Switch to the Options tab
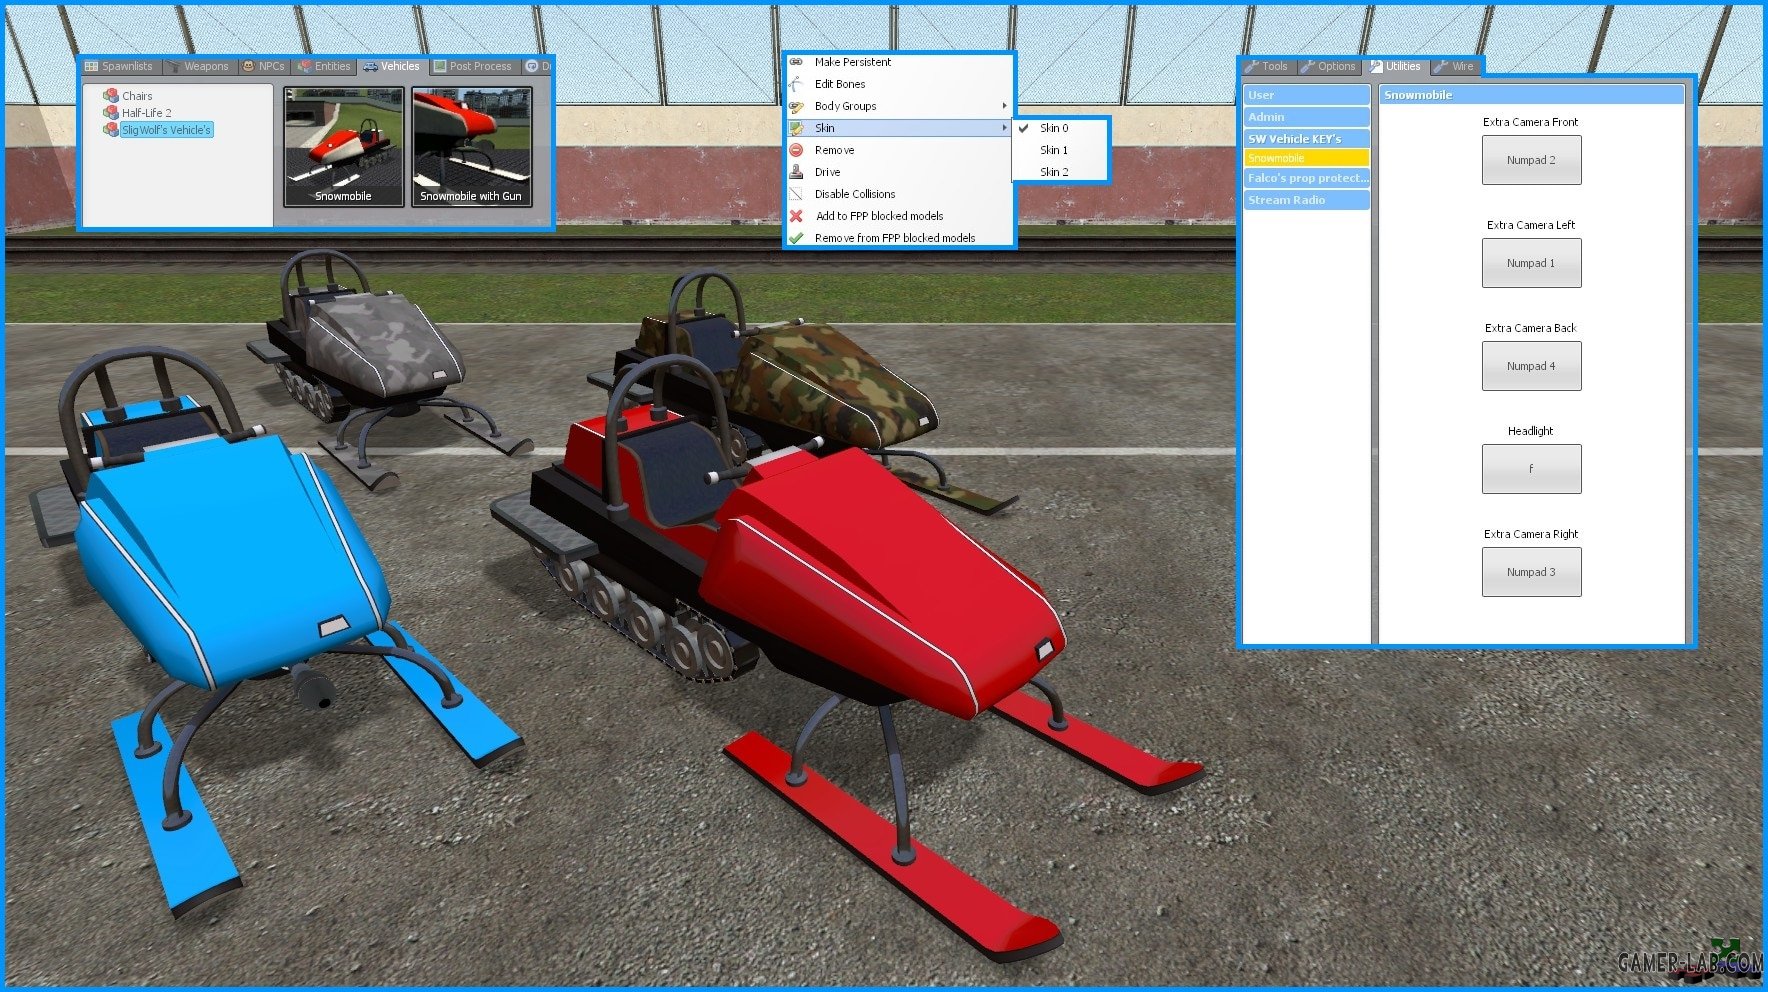The width and height of the screenshot is (1768, 992). [x=1328, y=66]
